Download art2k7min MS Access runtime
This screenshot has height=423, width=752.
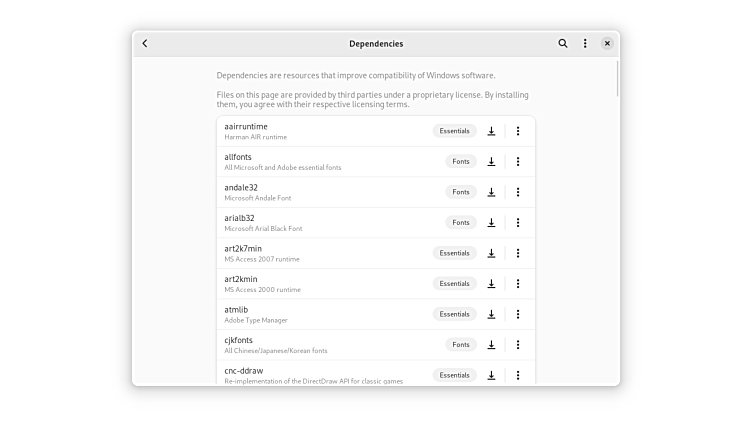point(491,253)
